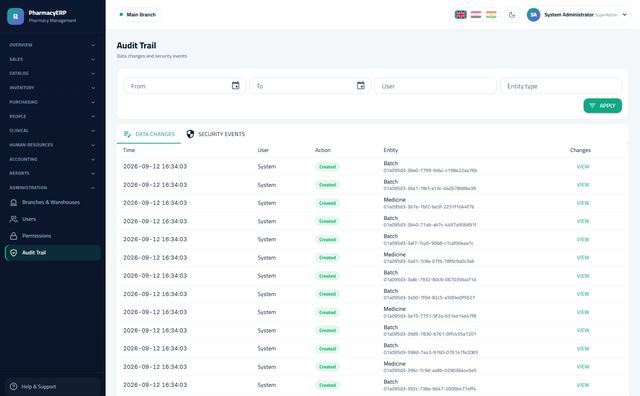Expand the Accounting sidebar section
Viewport: 640px width, 396px height.
52,159
